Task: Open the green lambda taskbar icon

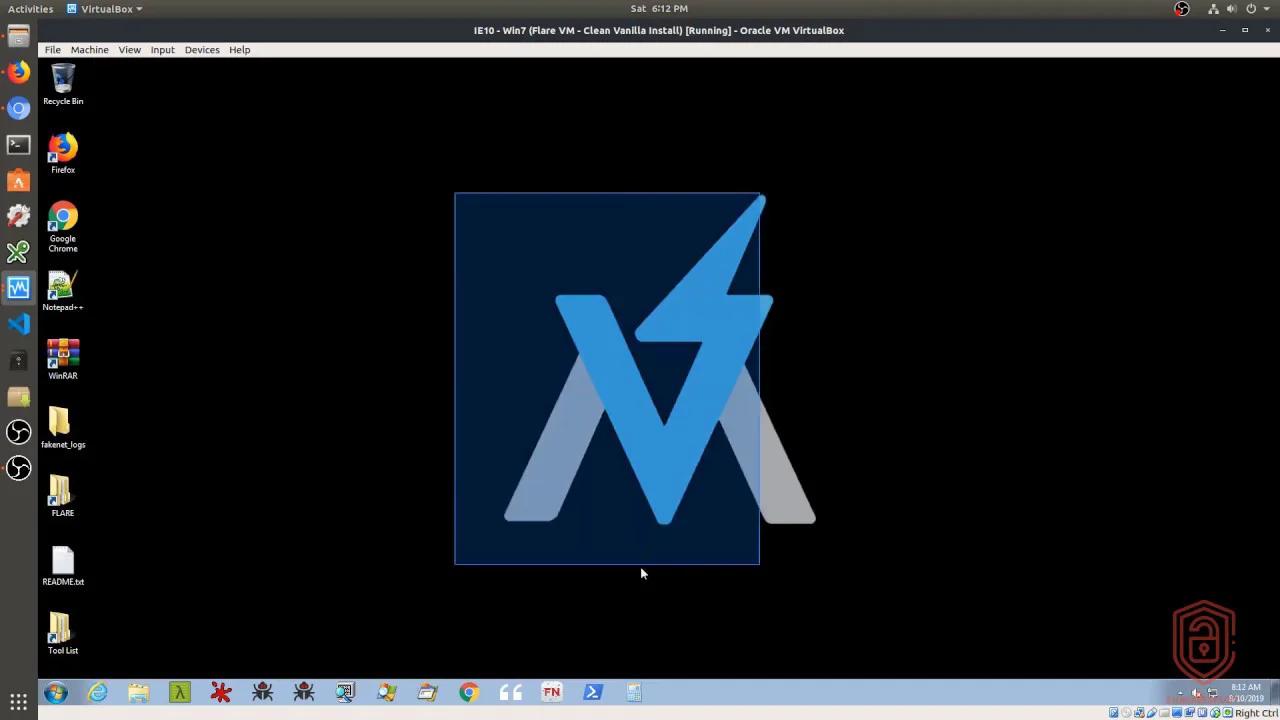Action: pos(180,692)
